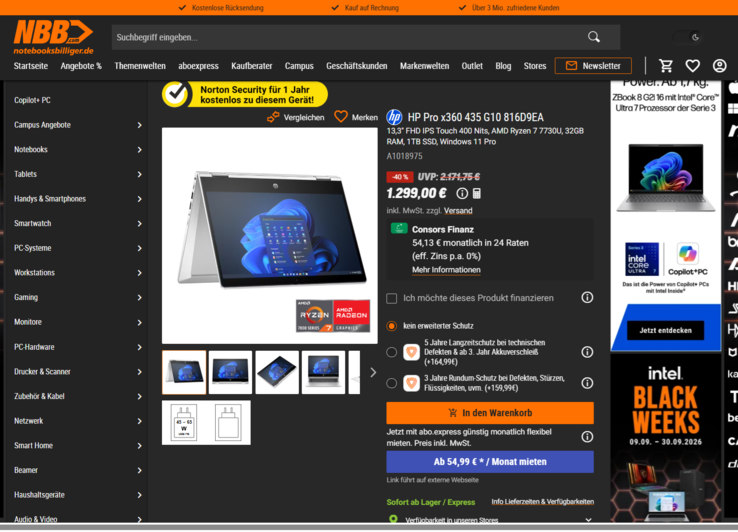This screenshot has width=738, height=532.
Task: Click the plain charger plug icon
Action: [228, 422]
